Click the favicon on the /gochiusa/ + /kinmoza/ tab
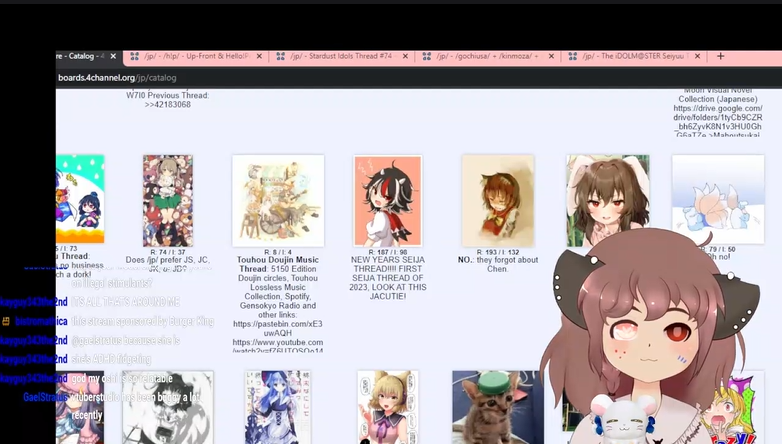 pos(427,57)
